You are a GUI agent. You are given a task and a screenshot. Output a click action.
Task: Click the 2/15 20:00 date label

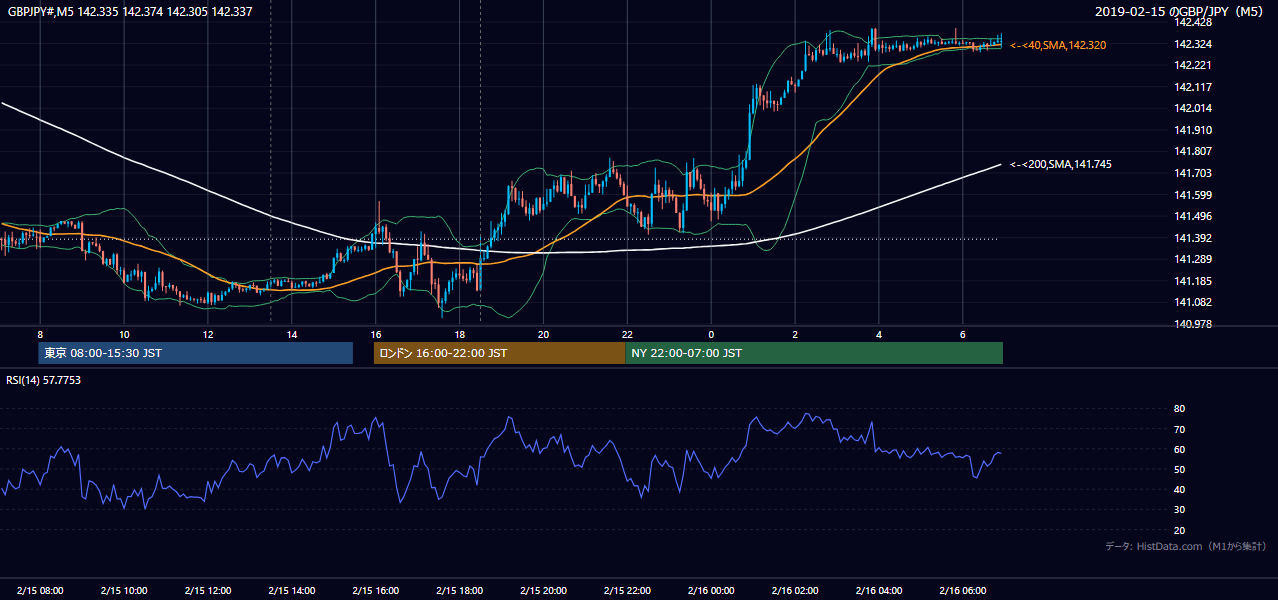pyautogui.click(x=543, y=590)
